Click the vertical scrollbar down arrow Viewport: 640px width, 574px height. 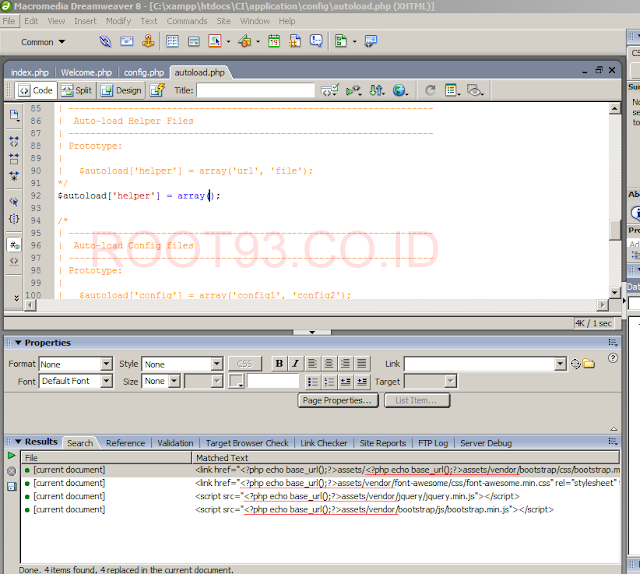tap(615, 292)
